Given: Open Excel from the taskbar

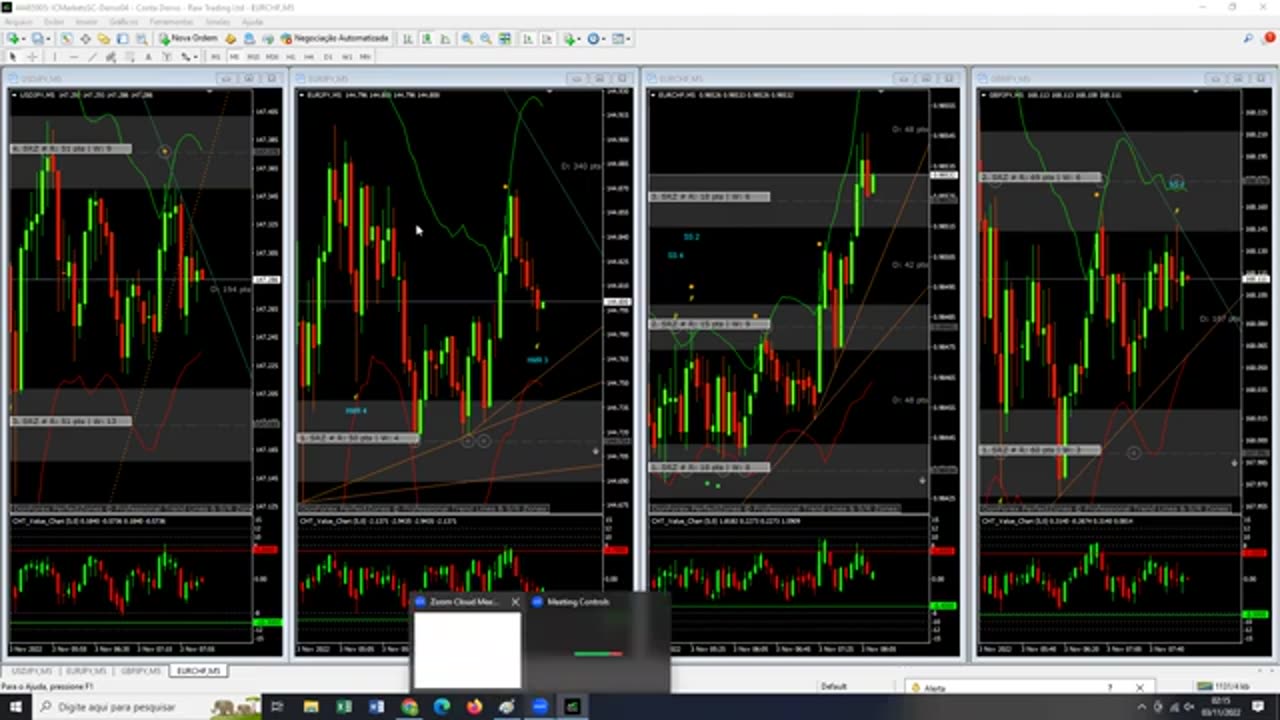Looking at the screenshot, I should coord(344,707).
